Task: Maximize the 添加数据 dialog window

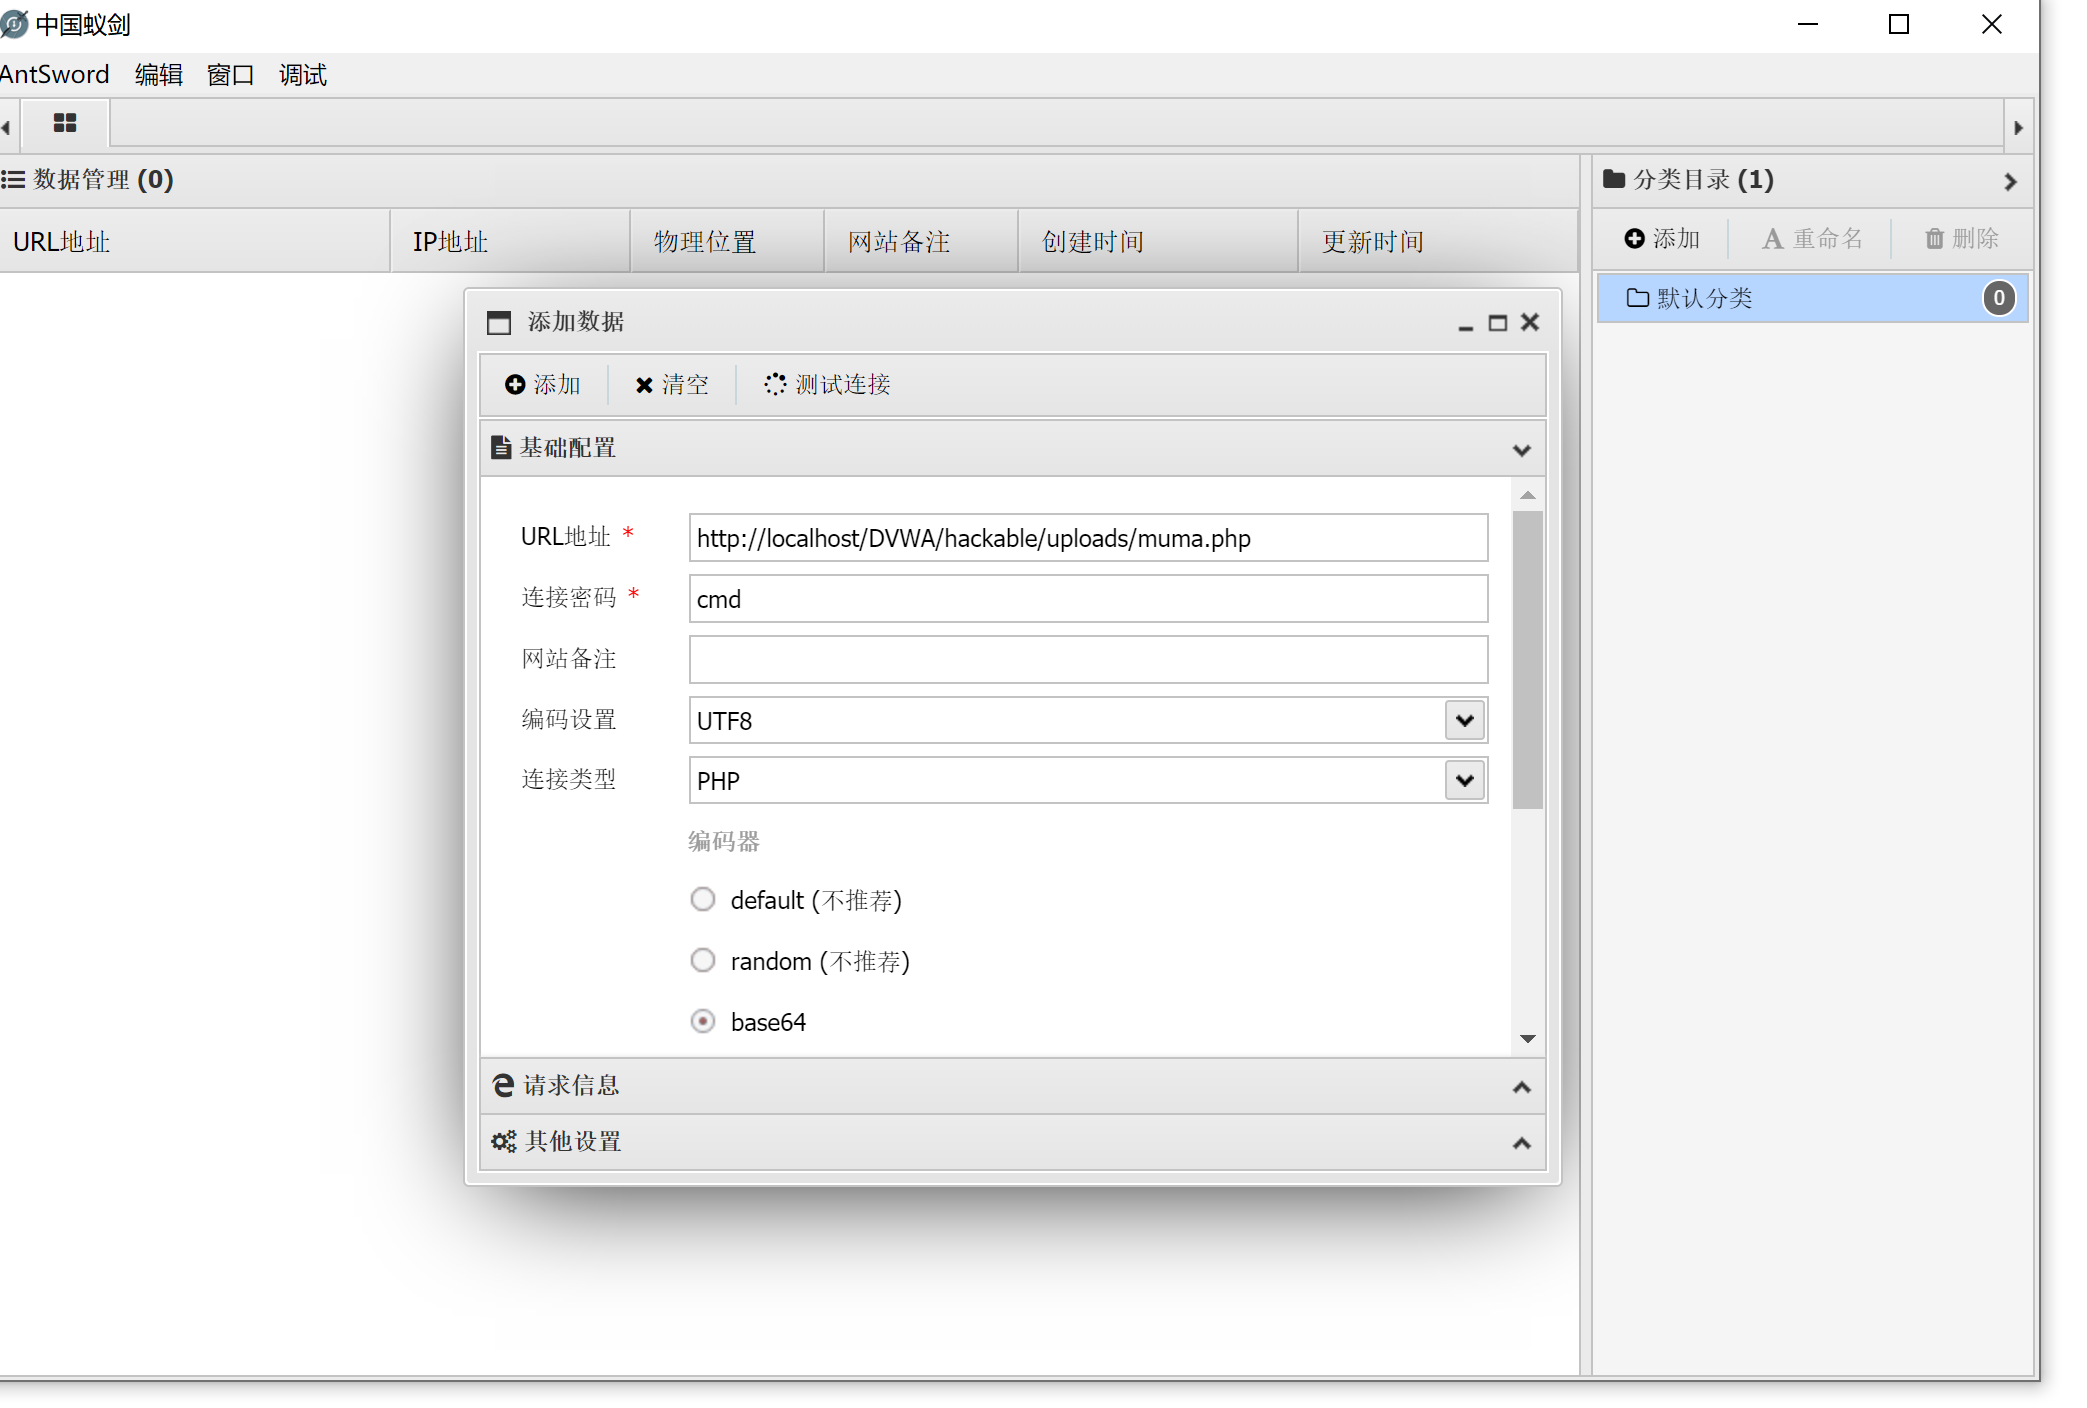Action: coord(1497,323)
